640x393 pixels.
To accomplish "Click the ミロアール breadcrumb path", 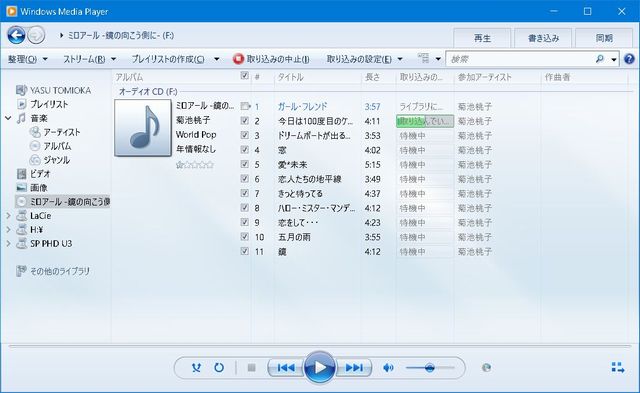I will pos(120,36).
